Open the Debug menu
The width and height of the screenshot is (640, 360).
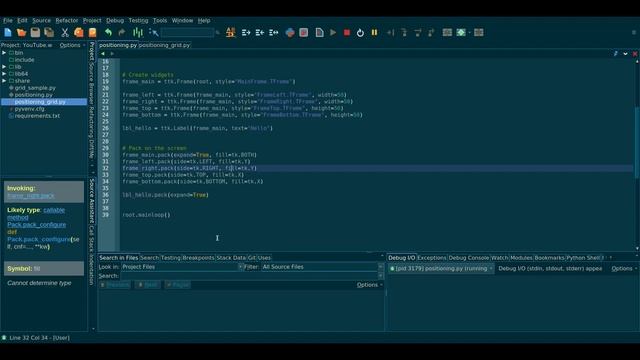point(115,20)
